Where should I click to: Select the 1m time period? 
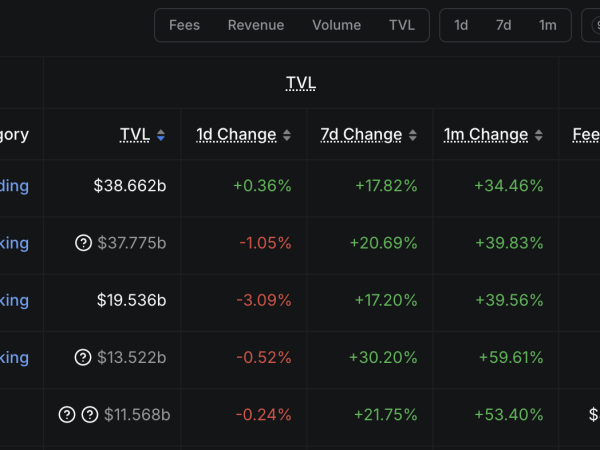pyautogui.click(x=548, y=25)
